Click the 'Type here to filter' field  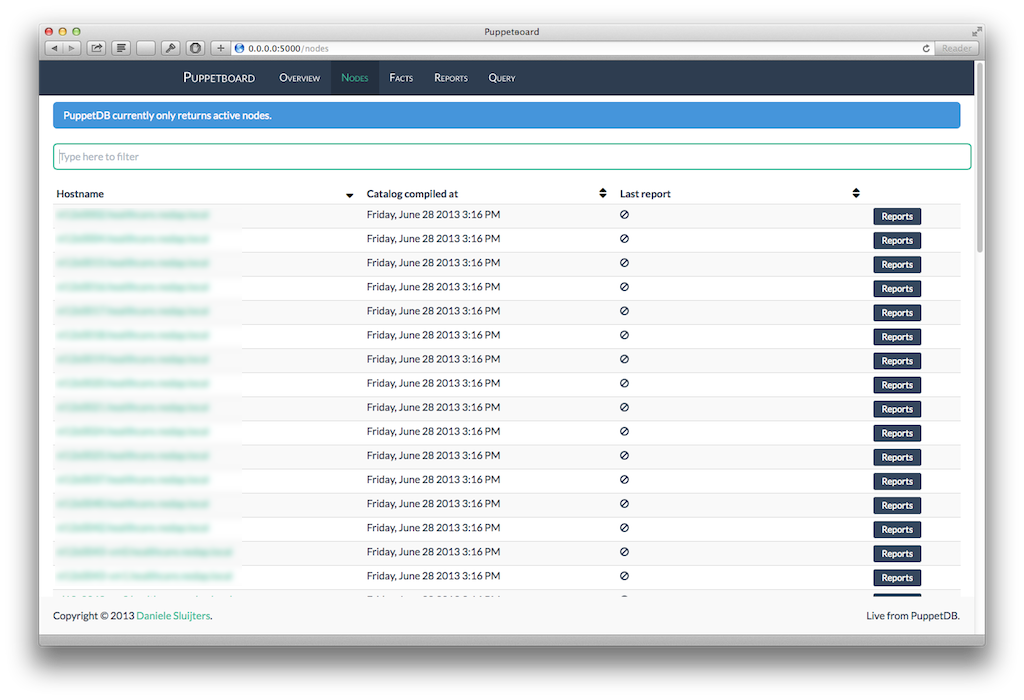click(511, 157)
